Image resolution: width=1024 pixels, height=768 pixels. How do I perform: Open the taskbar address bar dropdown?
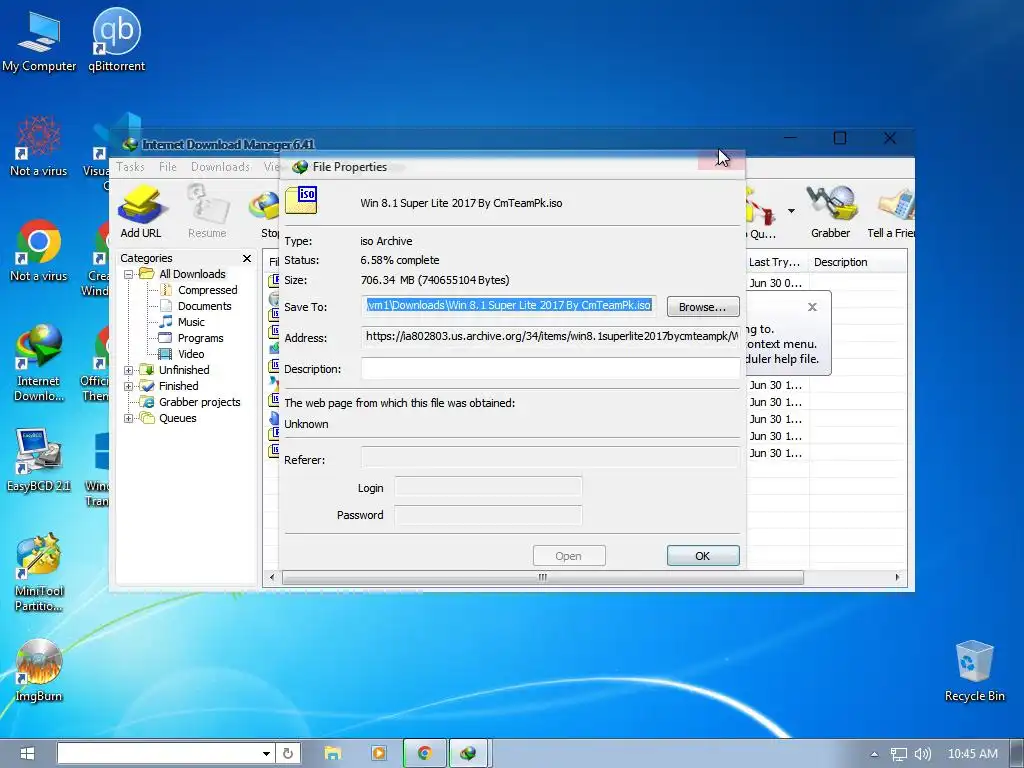(x=266, y=754)
